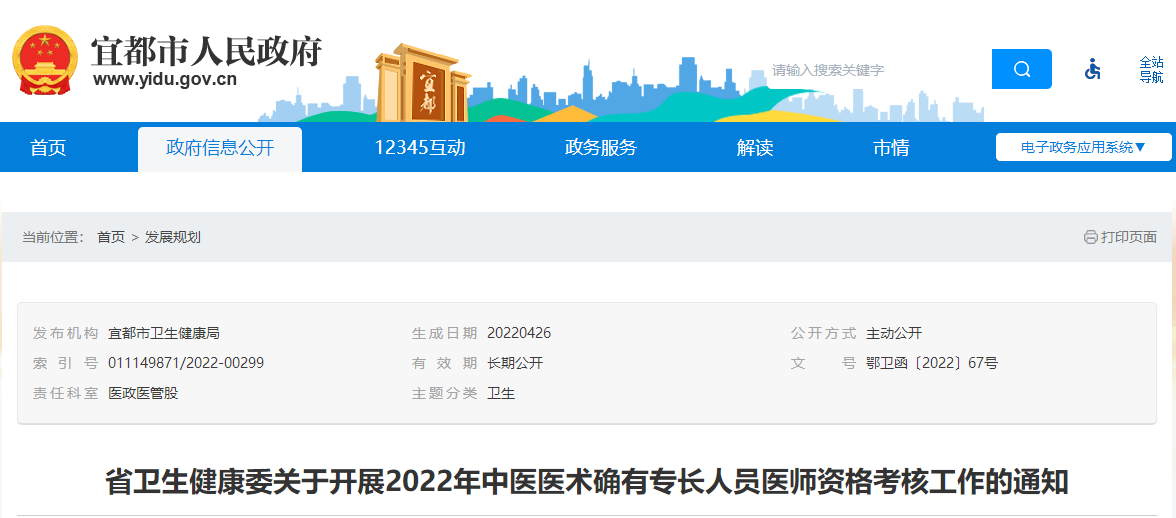Click 首页 in the breadcrumb trail
This screenshot has height=518, width=1176.
[111, 237]
